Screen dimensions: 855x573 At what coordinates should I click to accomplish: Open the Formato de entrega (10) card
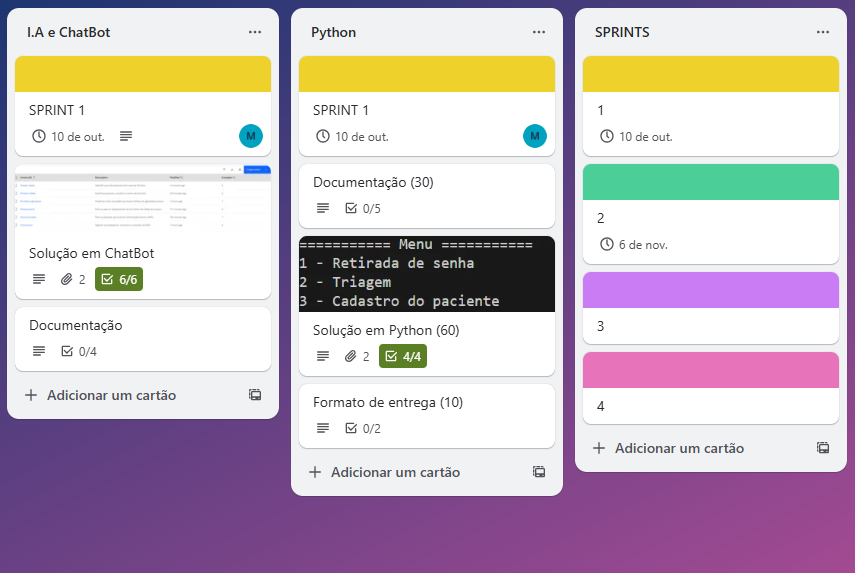388,402
